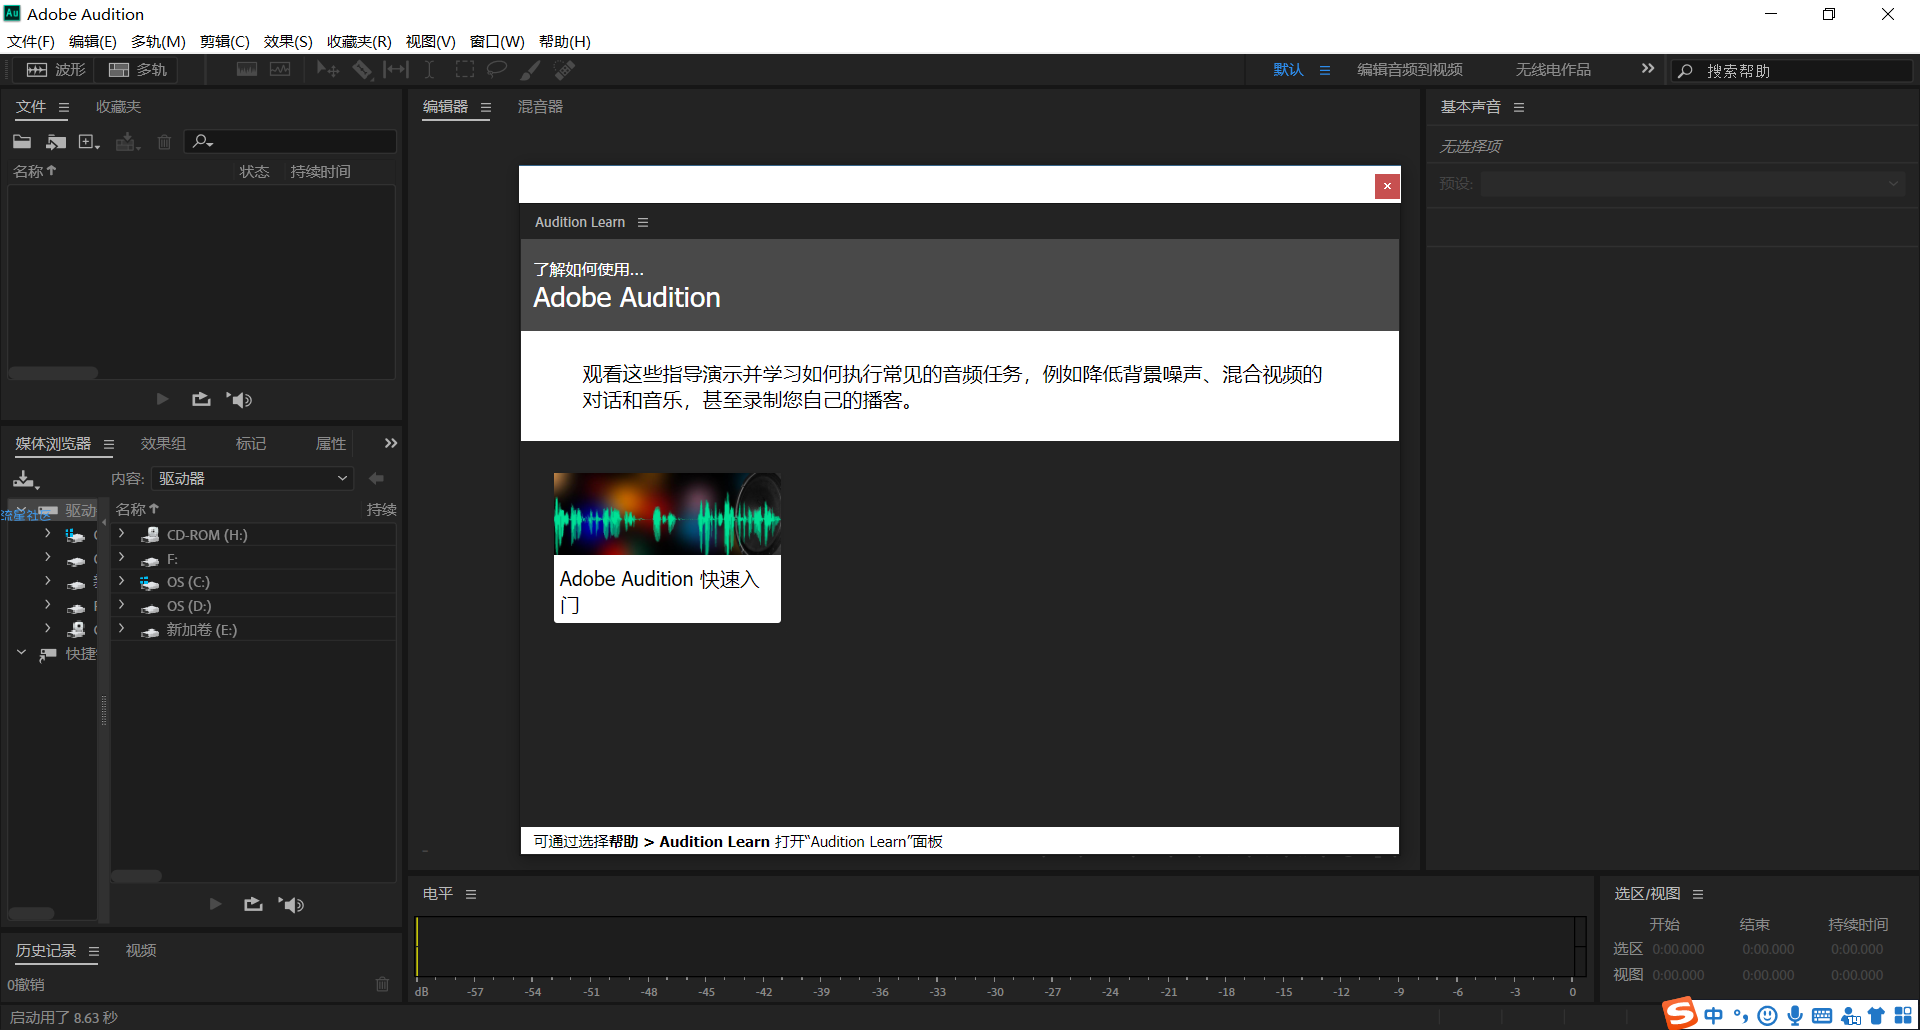Viewport: 1920px width, 1030px height.
Task: Toggle spectral pitch display icon
Action: click(x=280, y=69)
